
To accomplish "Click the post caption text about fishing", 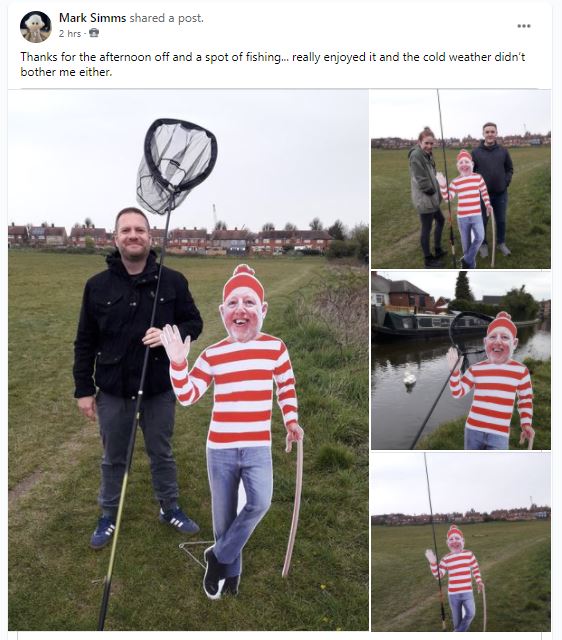I will [273, 64].
